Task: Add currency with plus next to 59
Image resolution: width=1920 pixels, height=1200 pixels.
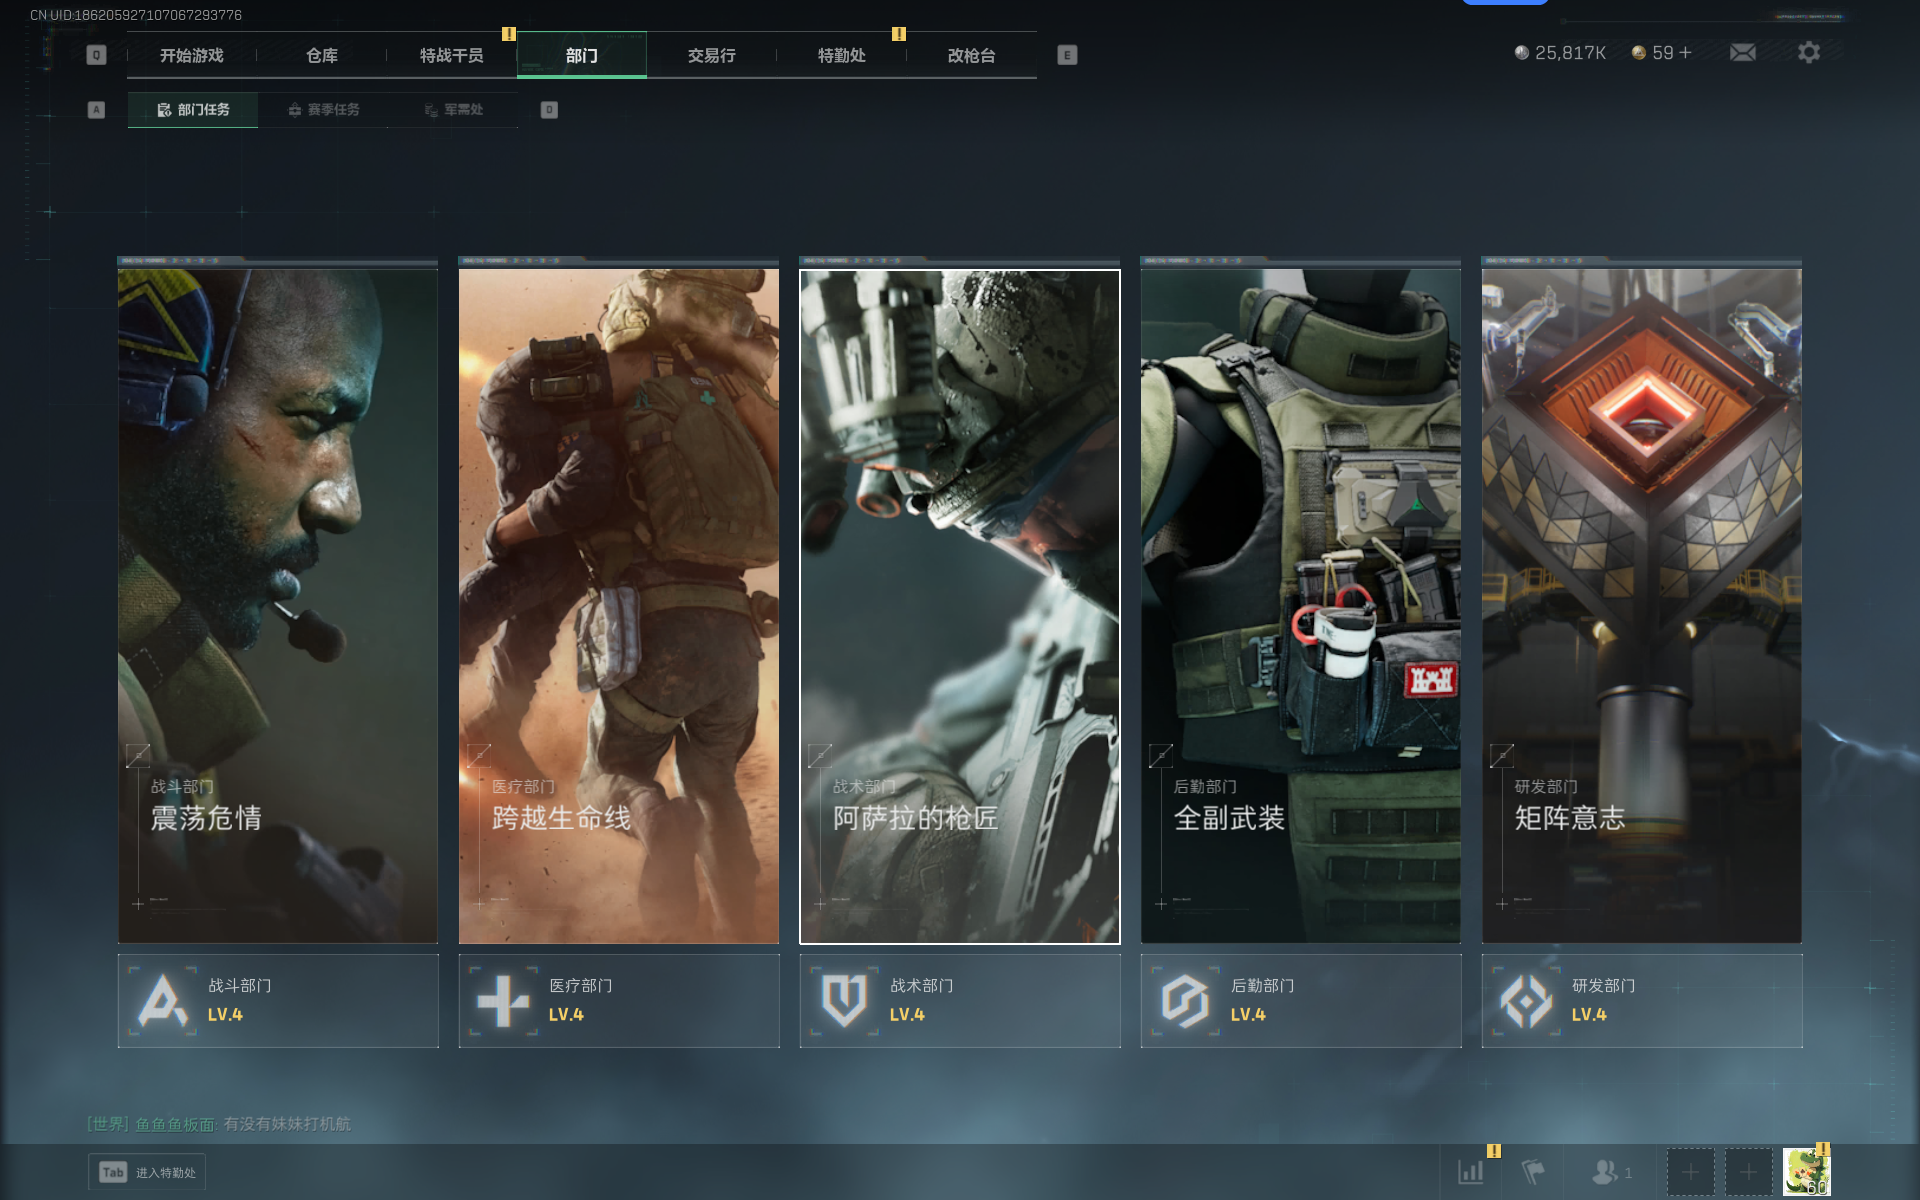Action: click(1686, 53)
